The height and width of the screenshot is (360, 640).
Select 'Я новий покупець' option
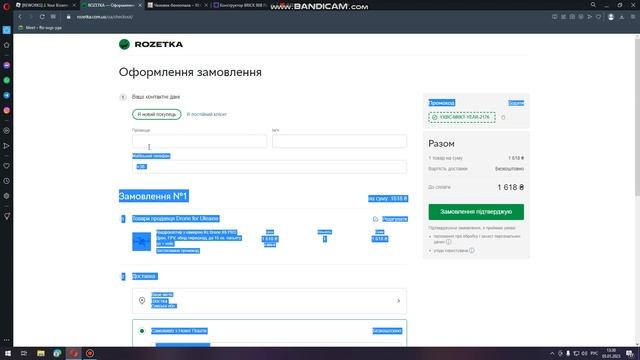(x=157, y=114)
